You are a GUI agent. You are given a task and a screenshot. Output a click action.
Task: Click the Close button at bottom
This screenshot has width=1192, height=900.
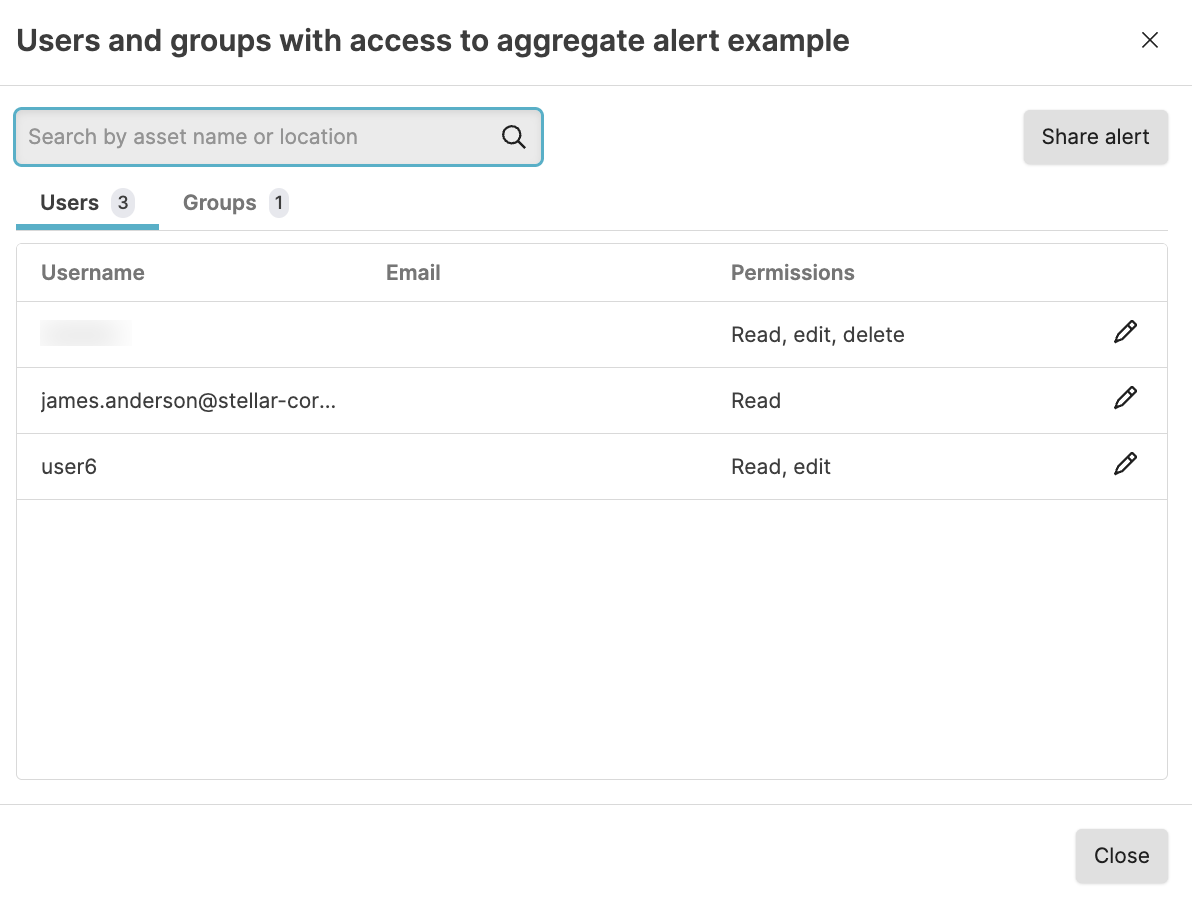point(1121,856)
